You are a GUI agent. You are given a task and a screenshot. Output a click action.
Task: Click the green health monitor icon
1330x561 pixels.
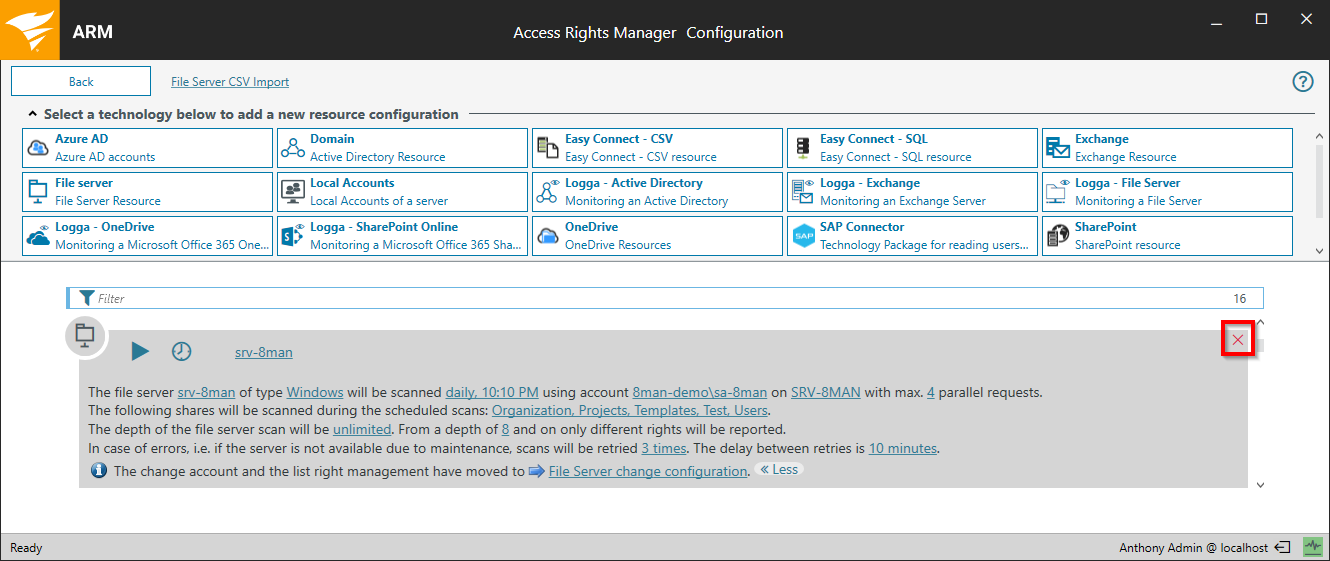1312,547
